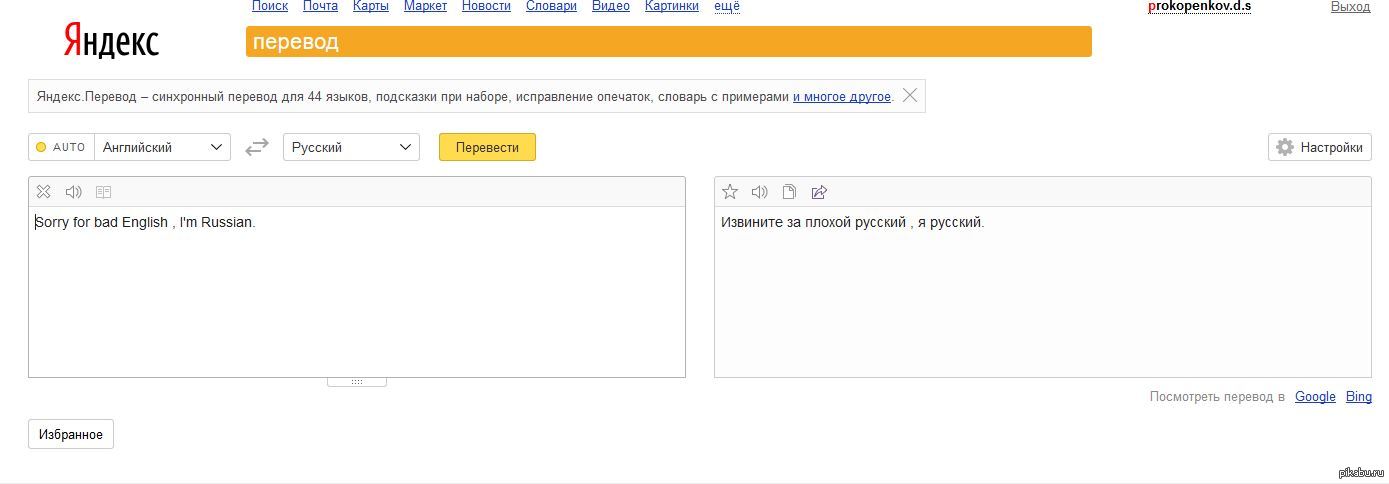1389x484 pixels.
Task: Play audio of the source English text
Action: click(x=73, y=192)
